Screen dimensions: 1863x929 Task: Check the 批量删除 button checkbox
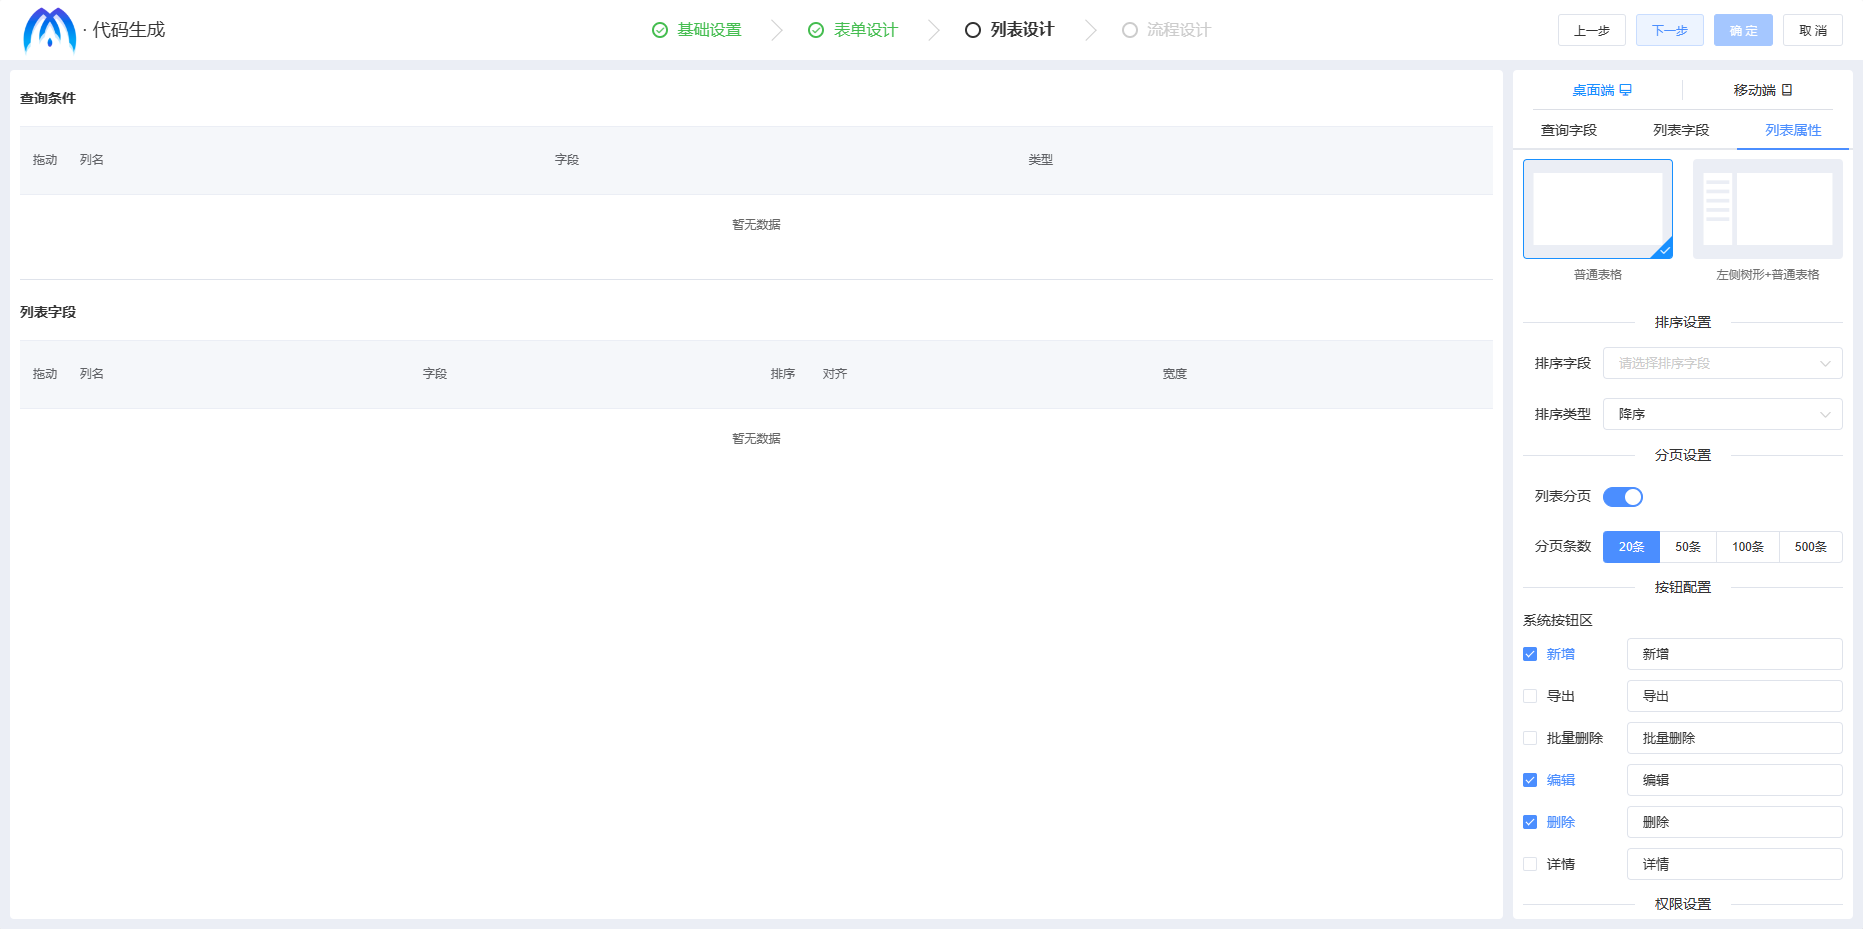click(1530, 738)
